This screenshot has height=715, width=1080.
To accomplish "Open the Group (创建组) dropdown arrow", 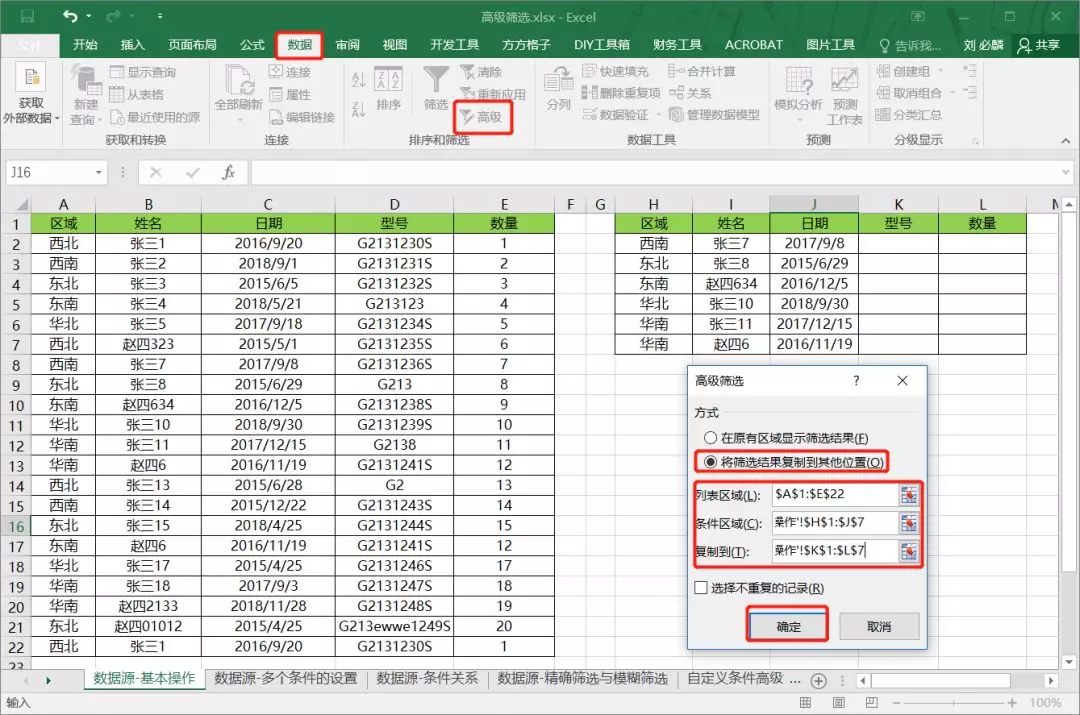I will [941, 71].
